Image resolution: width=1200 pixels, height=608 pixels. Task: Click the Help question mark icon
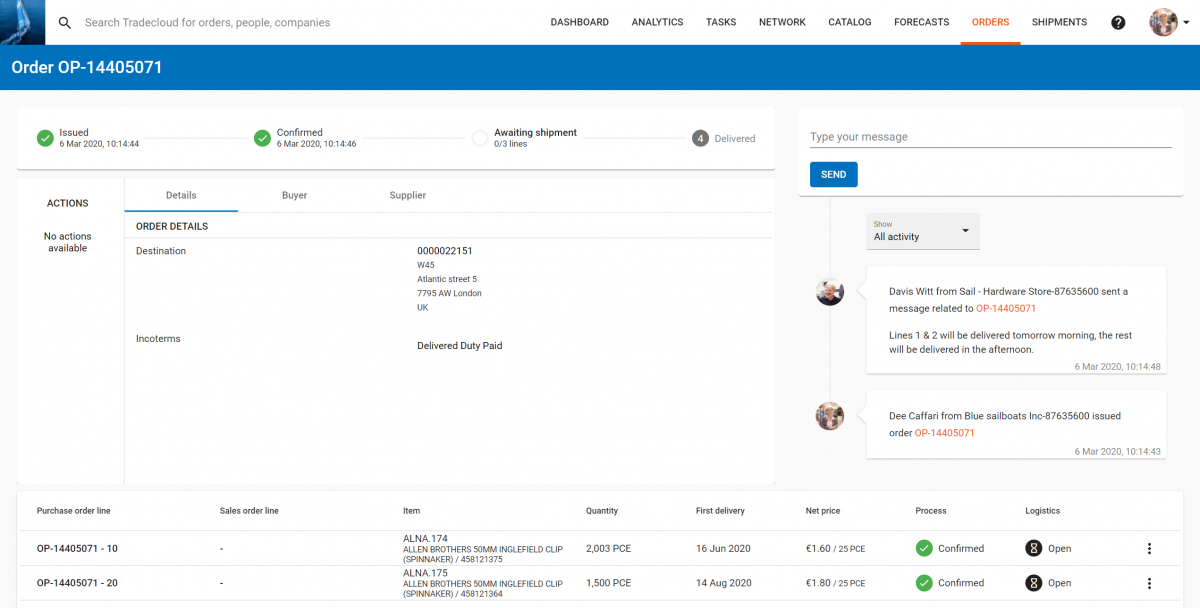[1118, 22]
